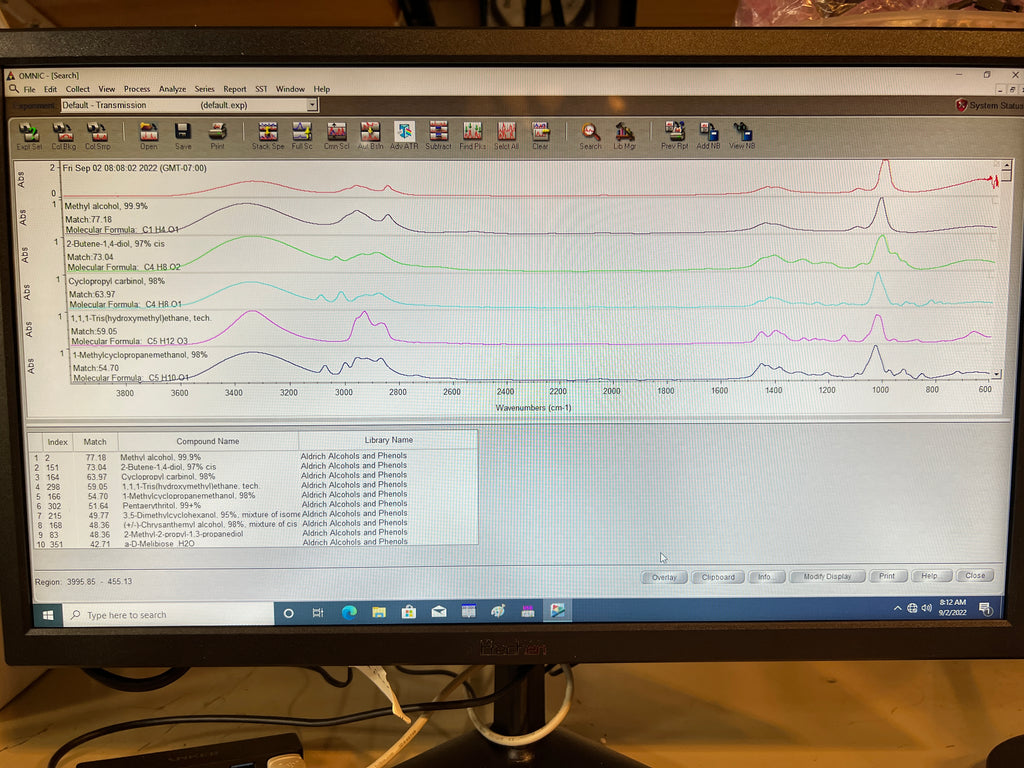Click the Adv ATR correction icon
This screenshot has width=1024, height=768.
pyautogui.click(x=404, y=136)
